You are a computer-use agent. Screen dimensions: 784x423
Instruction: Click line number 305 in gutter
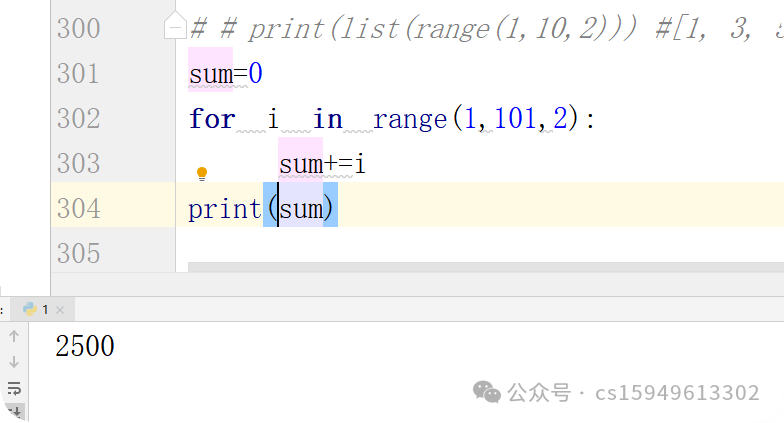[x=78, y=254]
